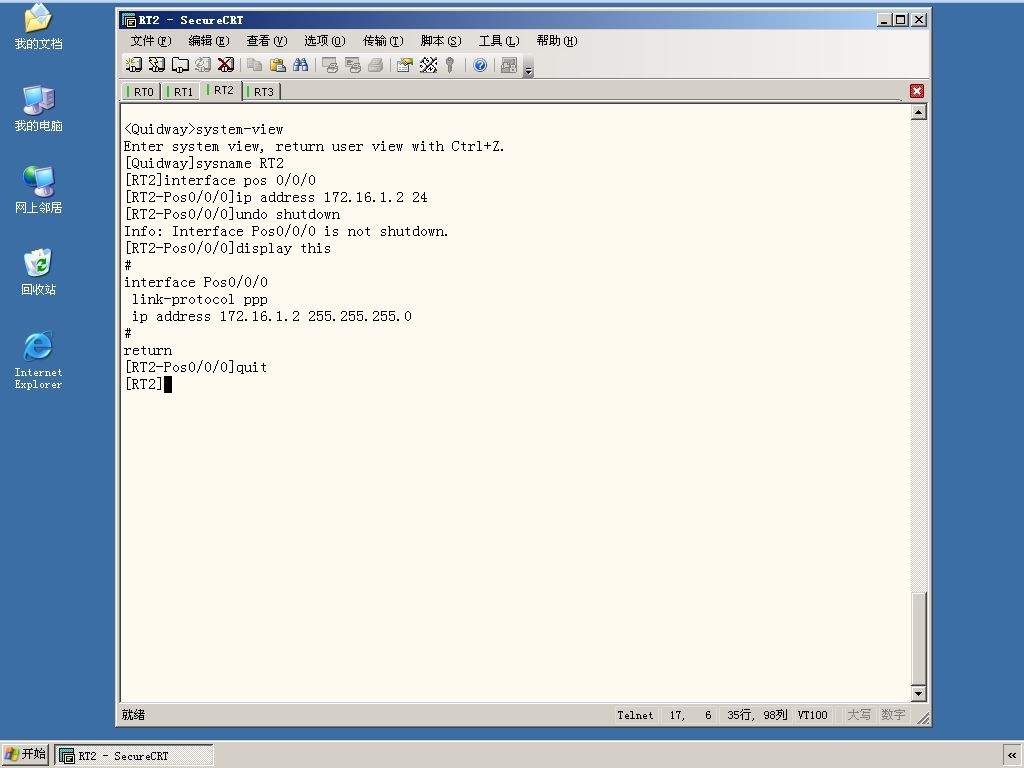This screenshot has height=768, width=1024.
Task: Click the Disconnect session icon
Action: 226,65
